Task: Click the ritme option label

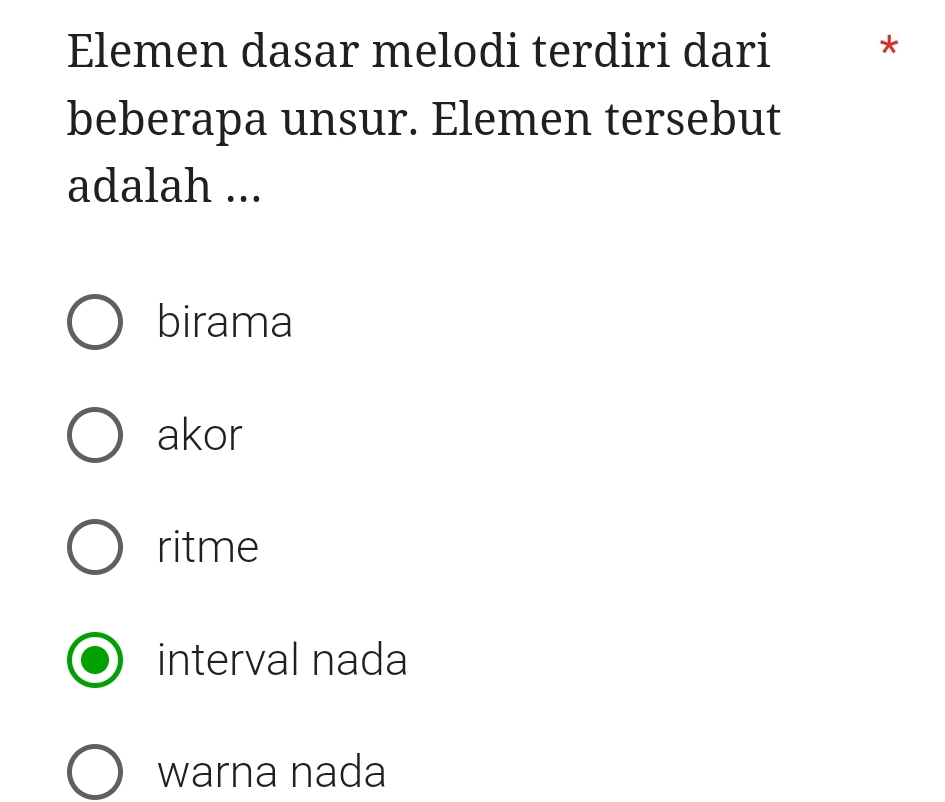Action: [207, 546]
